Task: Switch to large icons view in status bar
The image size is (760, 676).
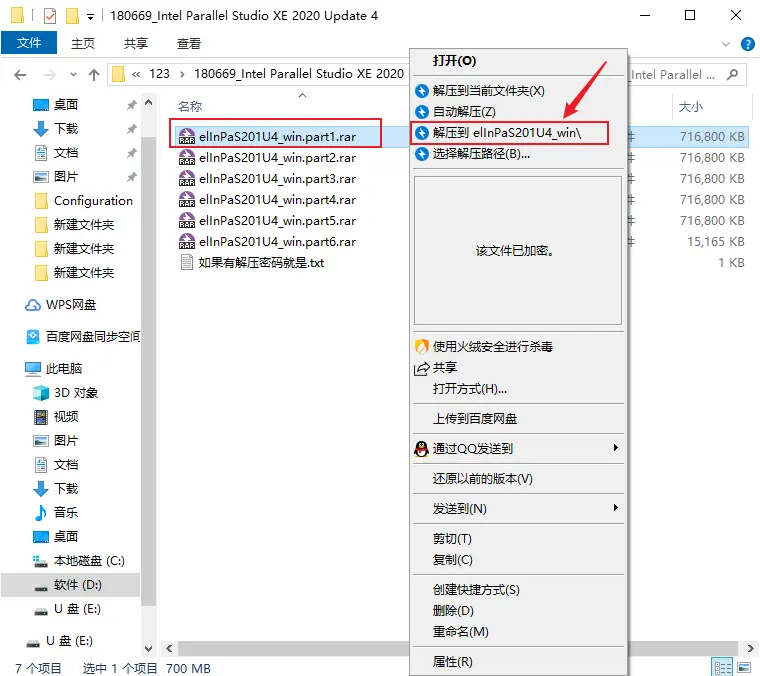Action: coord(744,668)
